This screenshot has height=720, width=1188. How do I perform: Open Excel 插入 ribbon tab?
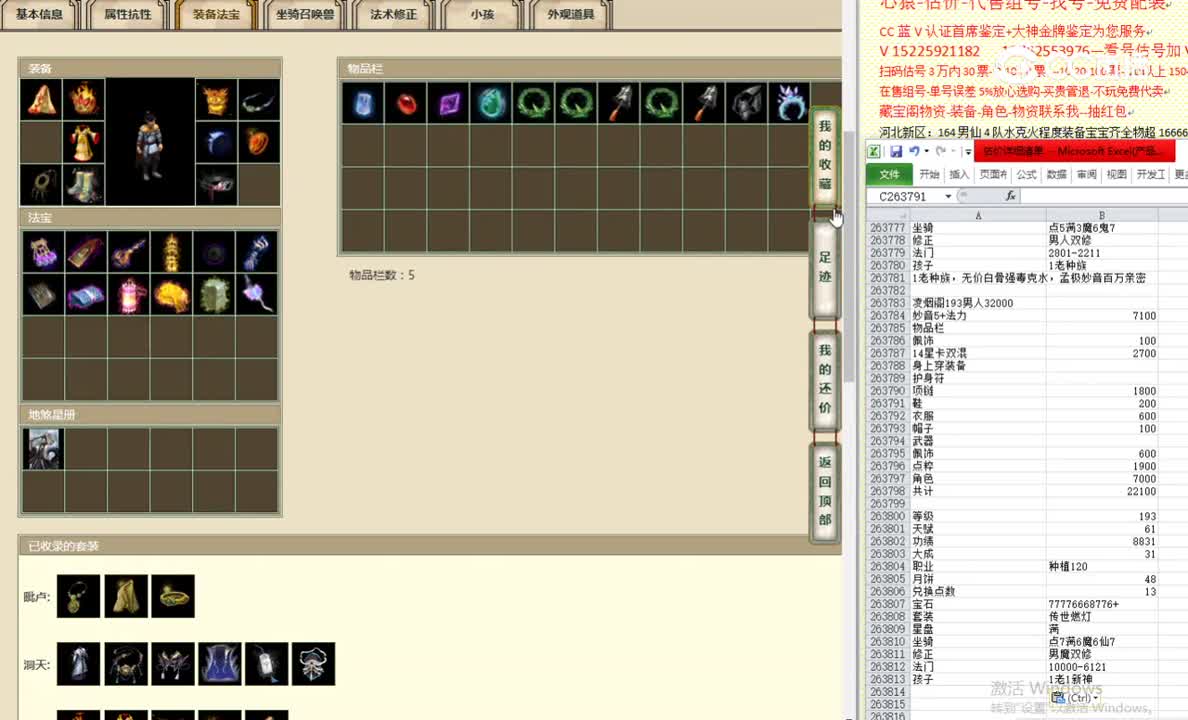coord(959,174)
